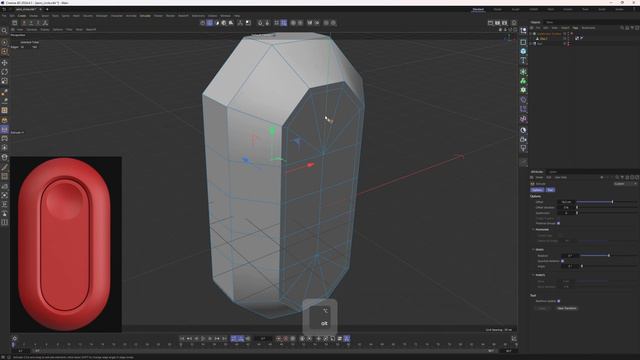Click the Object Manager search icon
640x360 pixels.
622,28
